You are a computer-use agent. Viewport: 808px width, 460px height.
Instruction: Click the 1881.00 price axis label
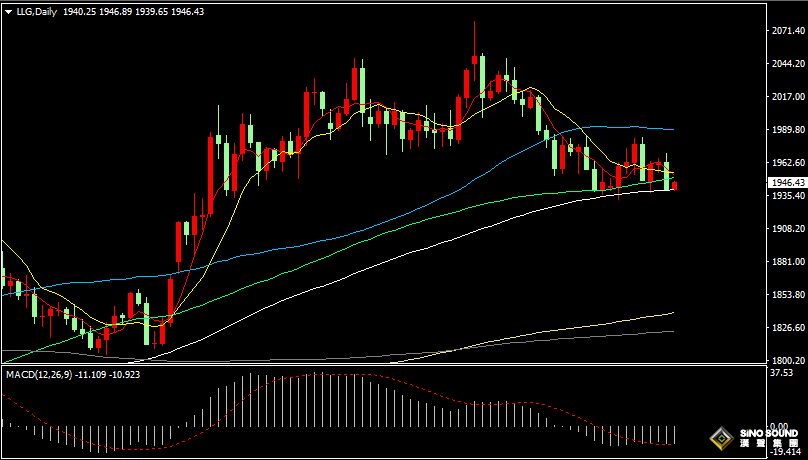(787, 262)
